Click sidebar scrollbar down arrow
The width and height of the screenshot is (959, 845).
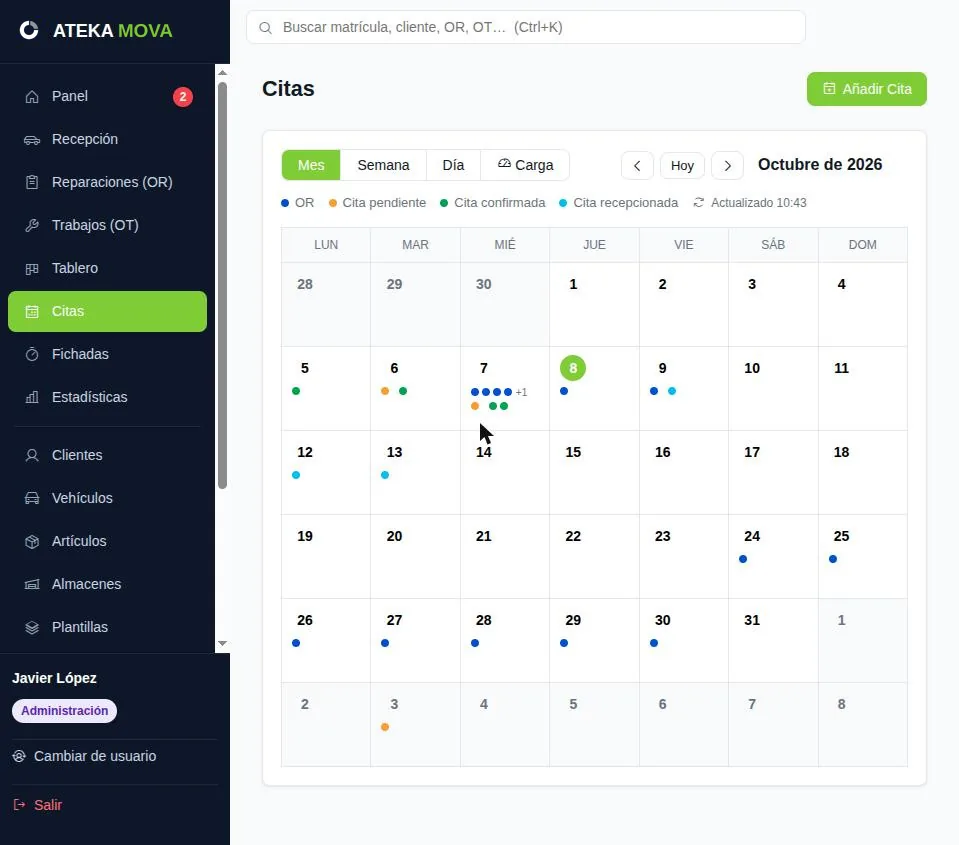(223, 643)
